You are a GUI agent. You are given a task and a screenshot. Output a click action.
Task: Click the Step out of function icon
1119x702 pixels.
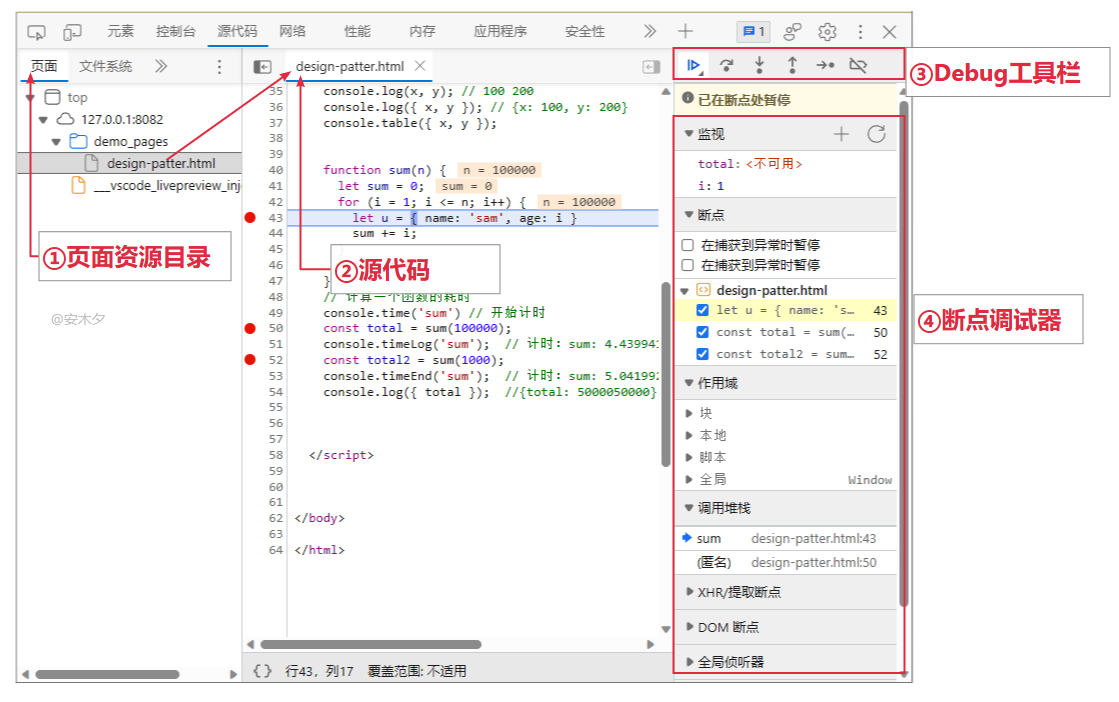(x=792, y=66)
